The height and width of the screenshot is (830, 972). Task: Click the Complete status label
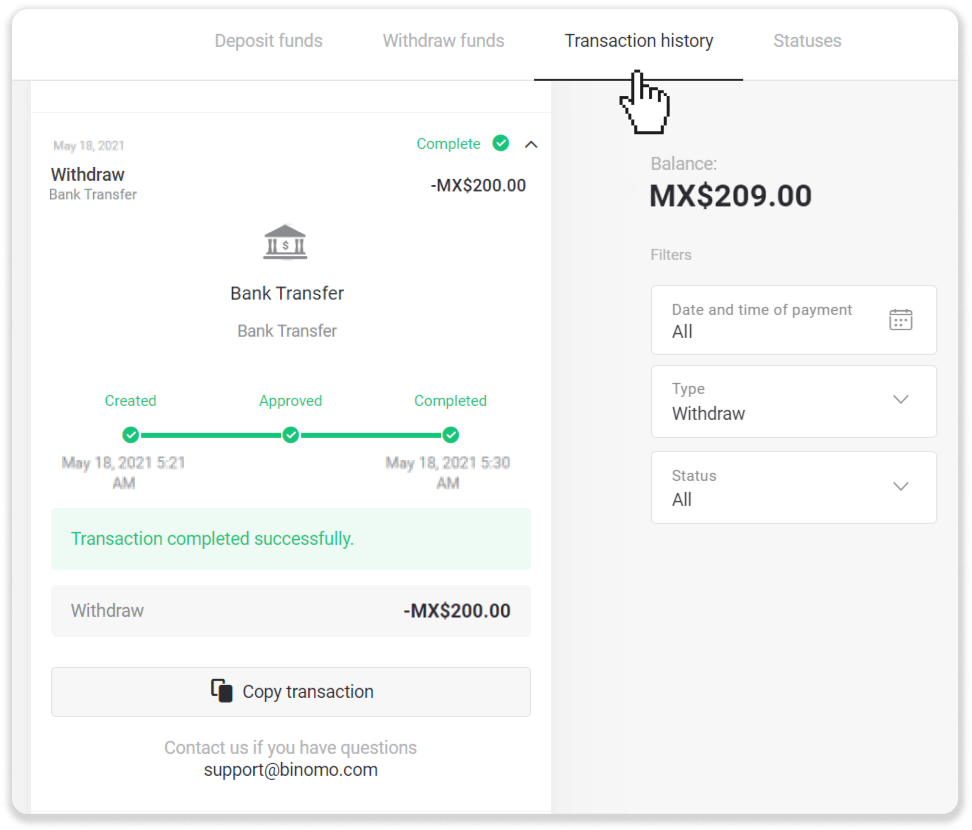[448, 144]
